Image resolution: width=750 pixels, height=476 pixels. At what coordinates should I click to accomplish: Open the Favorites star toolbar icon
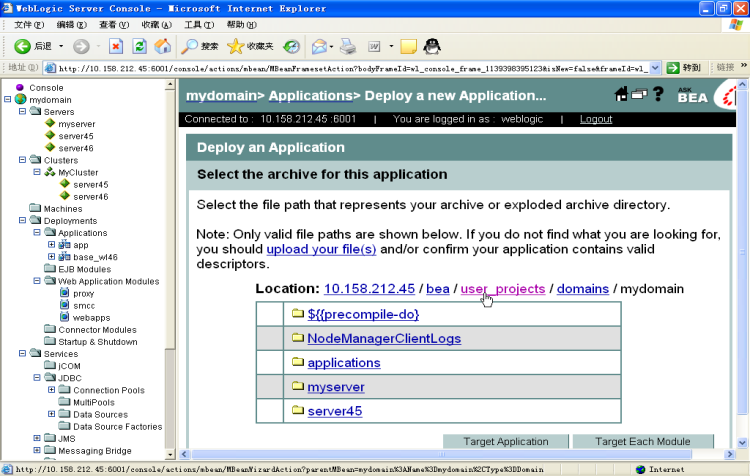(235, 46)
